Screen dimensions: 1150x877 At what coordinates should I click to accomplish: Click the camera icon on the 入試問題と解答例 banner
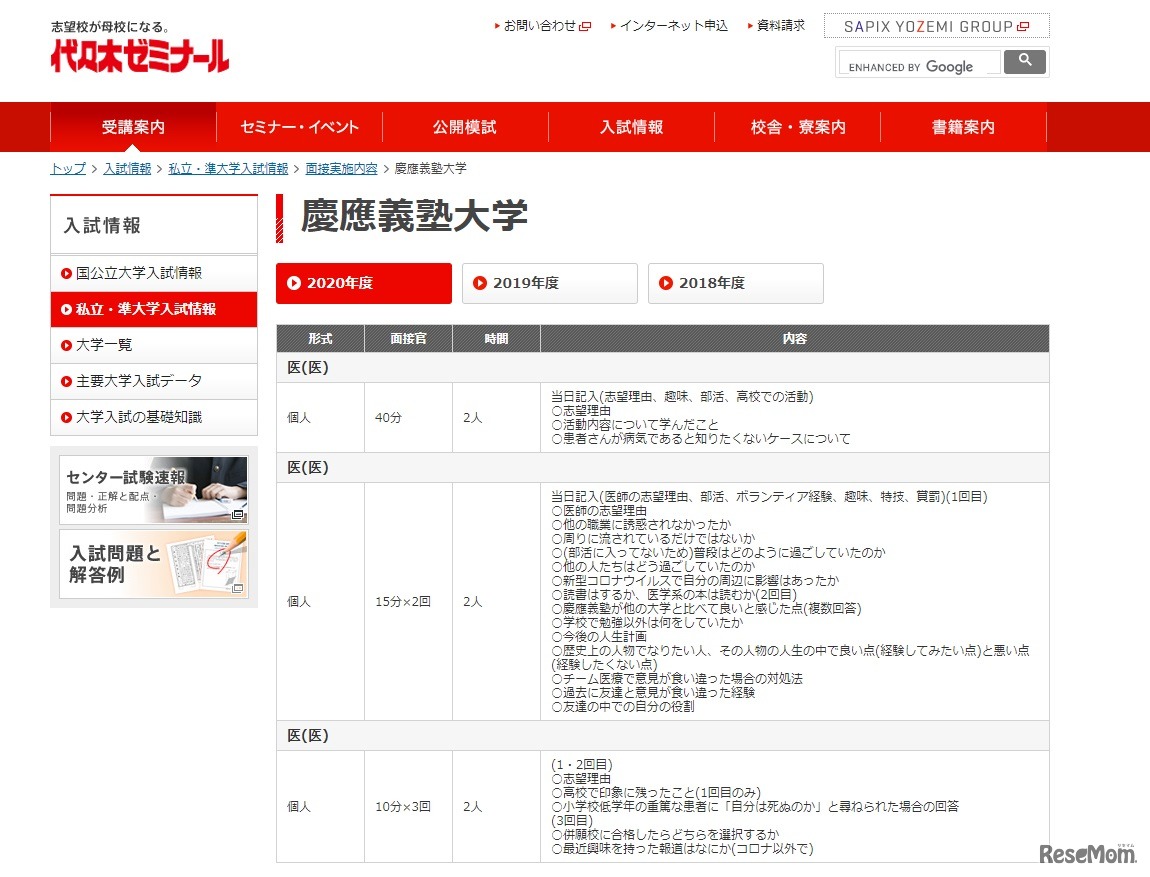coord(238,588)
